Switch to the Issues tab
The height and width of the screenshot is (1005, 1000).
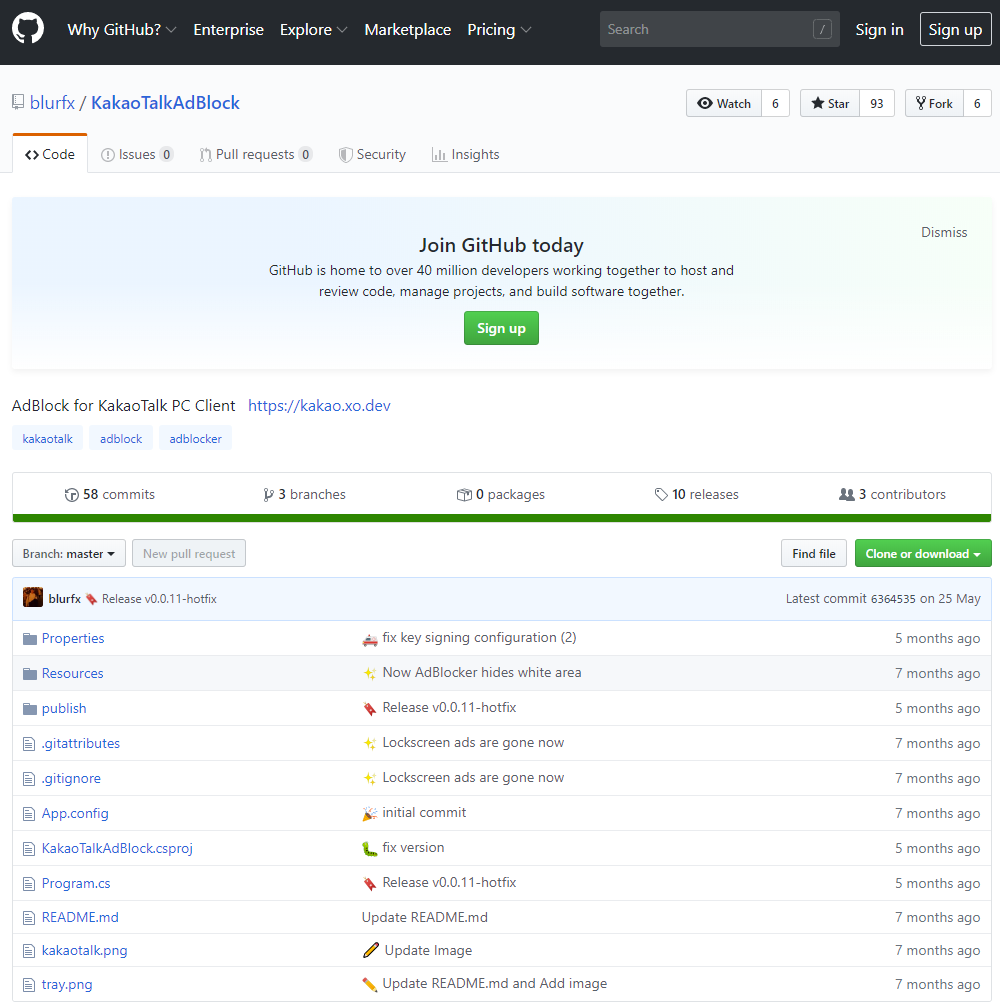[137, 154]
